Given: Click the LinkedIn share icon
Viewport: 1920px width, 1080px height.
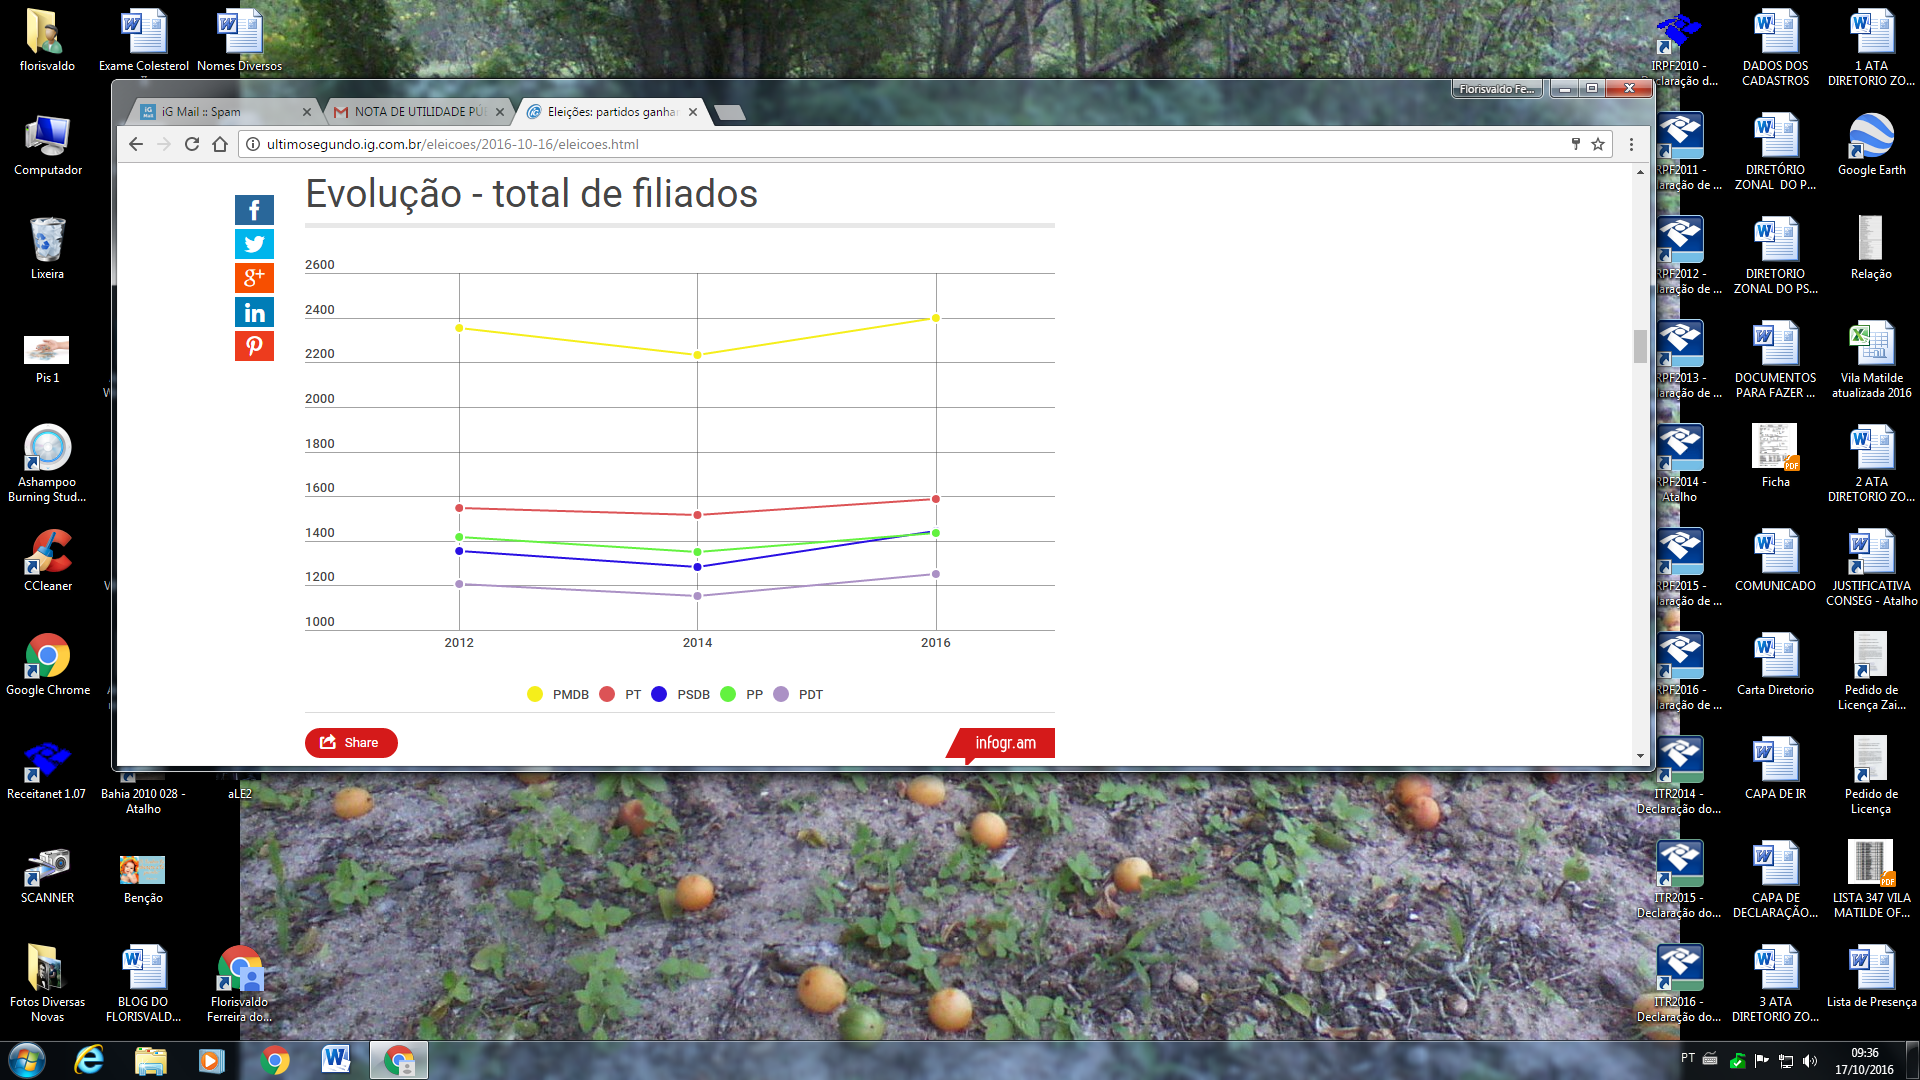Looking at the screenshot, I should click(x=254, y=312).
